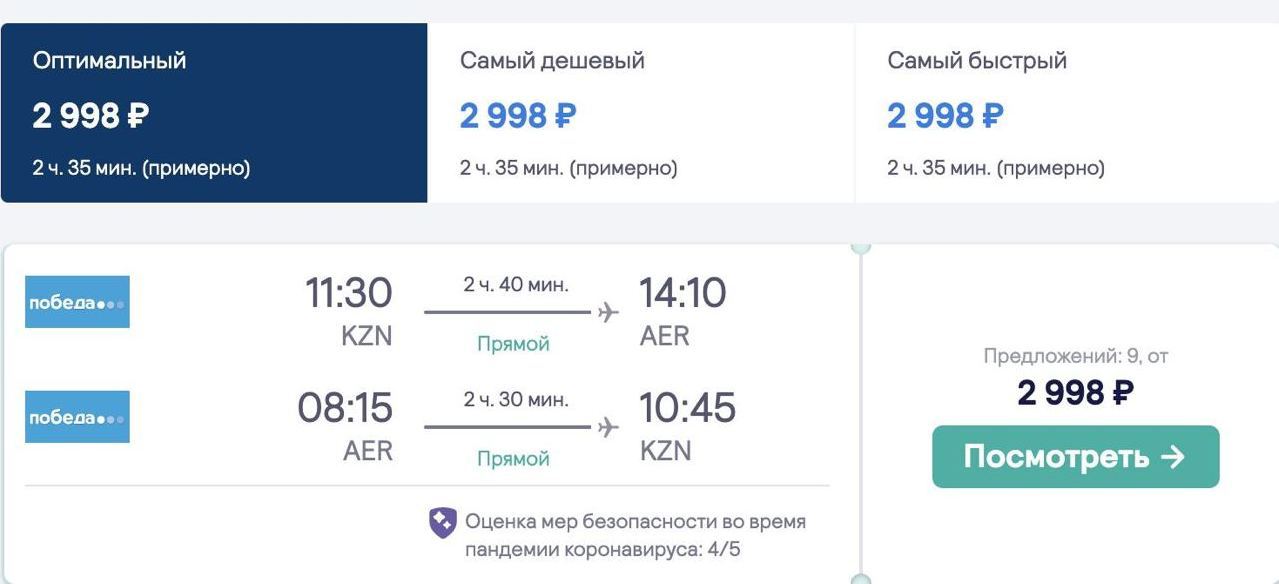Click the 10:45 return arrival time
Screen dimensions: 1279x584
tap(687, 409)
